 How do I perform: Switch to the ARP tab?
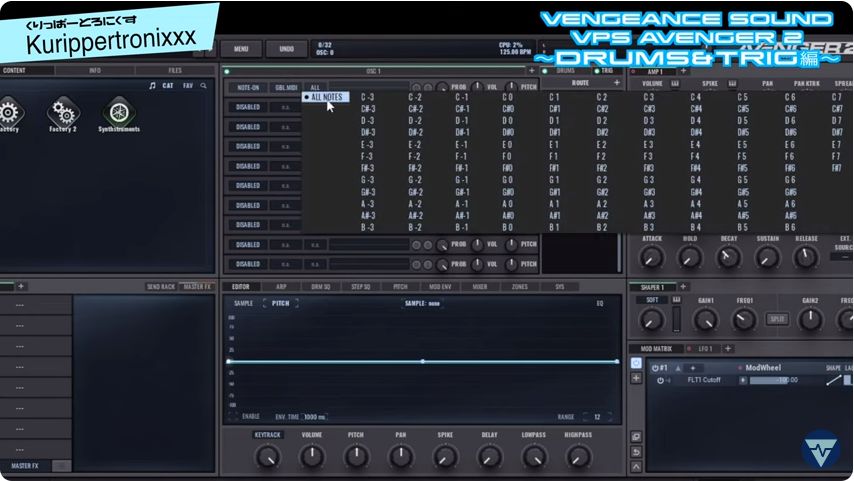click(281, 287)
